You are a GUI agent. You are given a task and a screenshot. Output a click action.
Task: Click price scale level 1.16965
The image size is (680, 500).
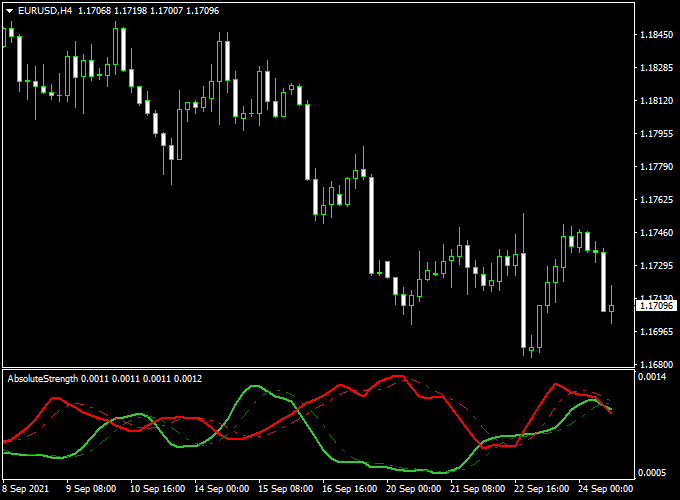657,331
